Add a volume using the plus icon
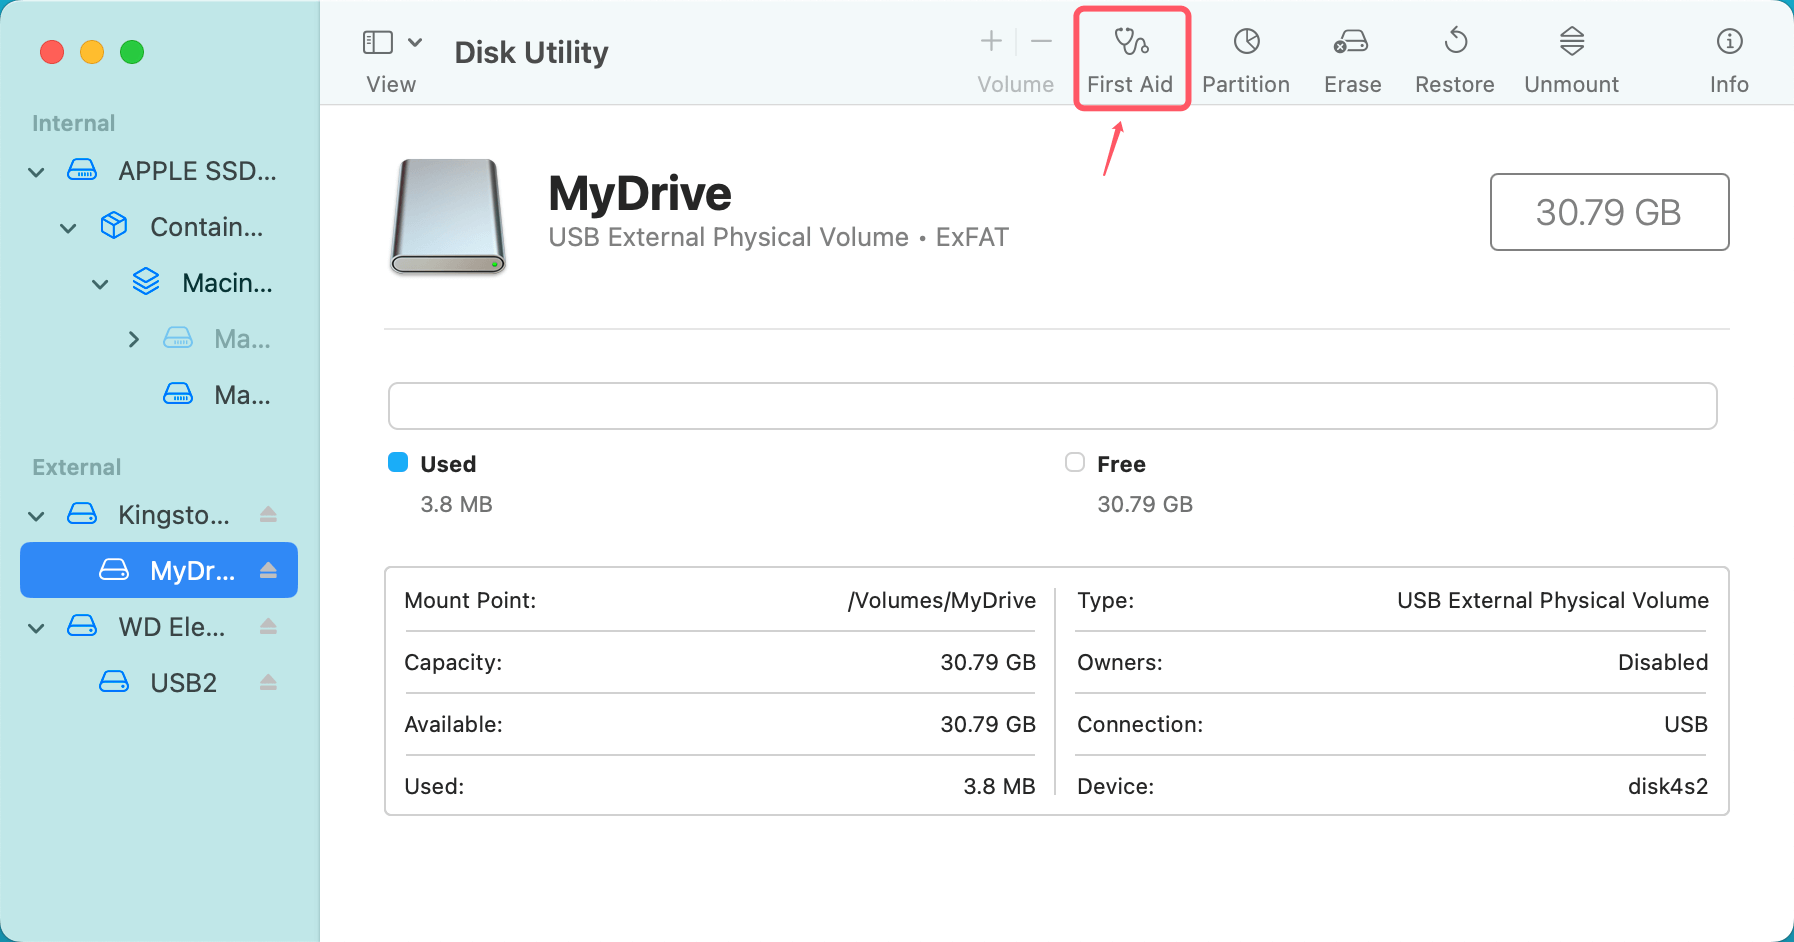 (990, 42)
